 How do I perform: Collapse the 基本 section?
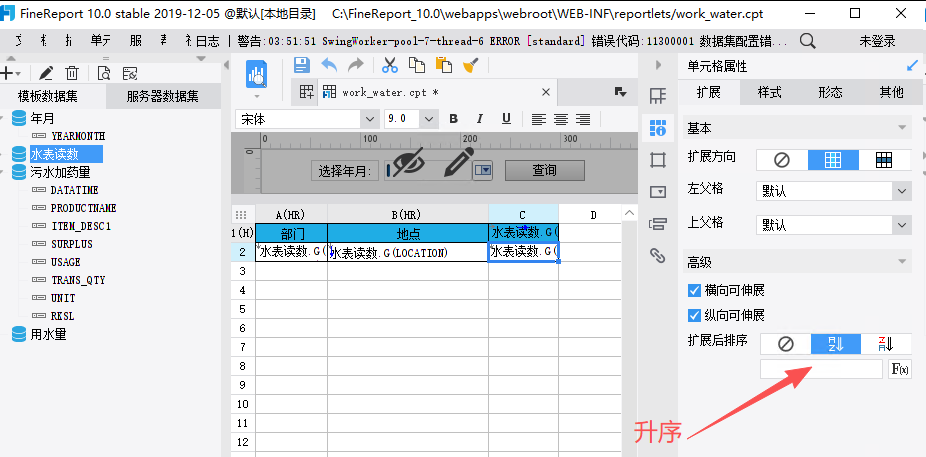click(901, 128)
